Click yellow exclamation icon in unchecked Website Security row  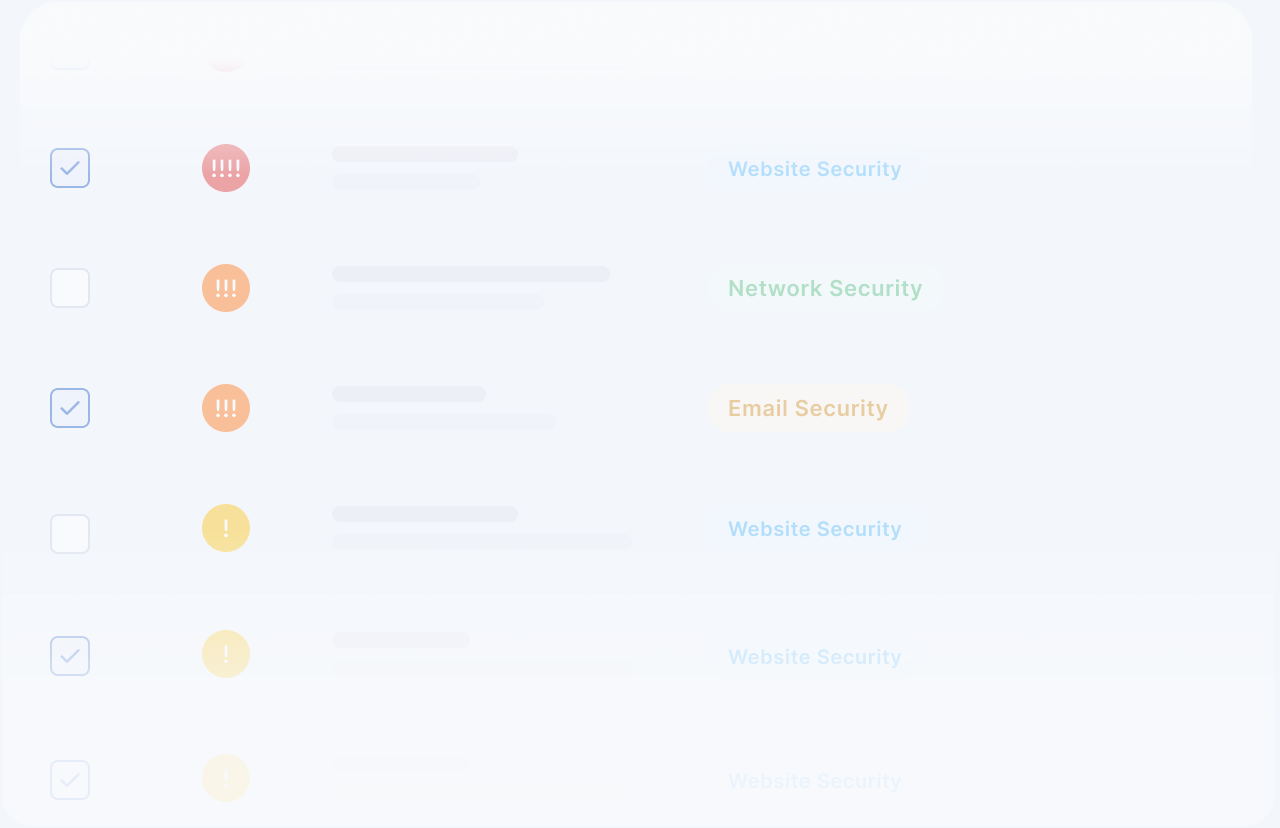[x=226, y=528]
